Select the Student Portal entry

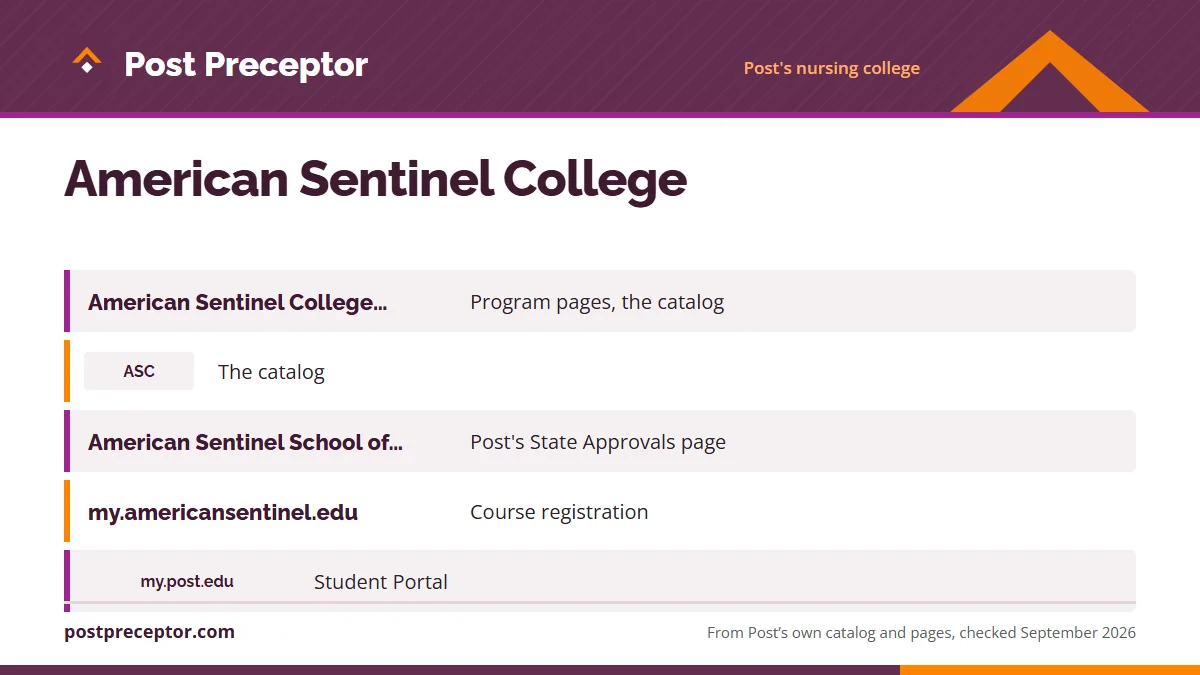[381, 582]
